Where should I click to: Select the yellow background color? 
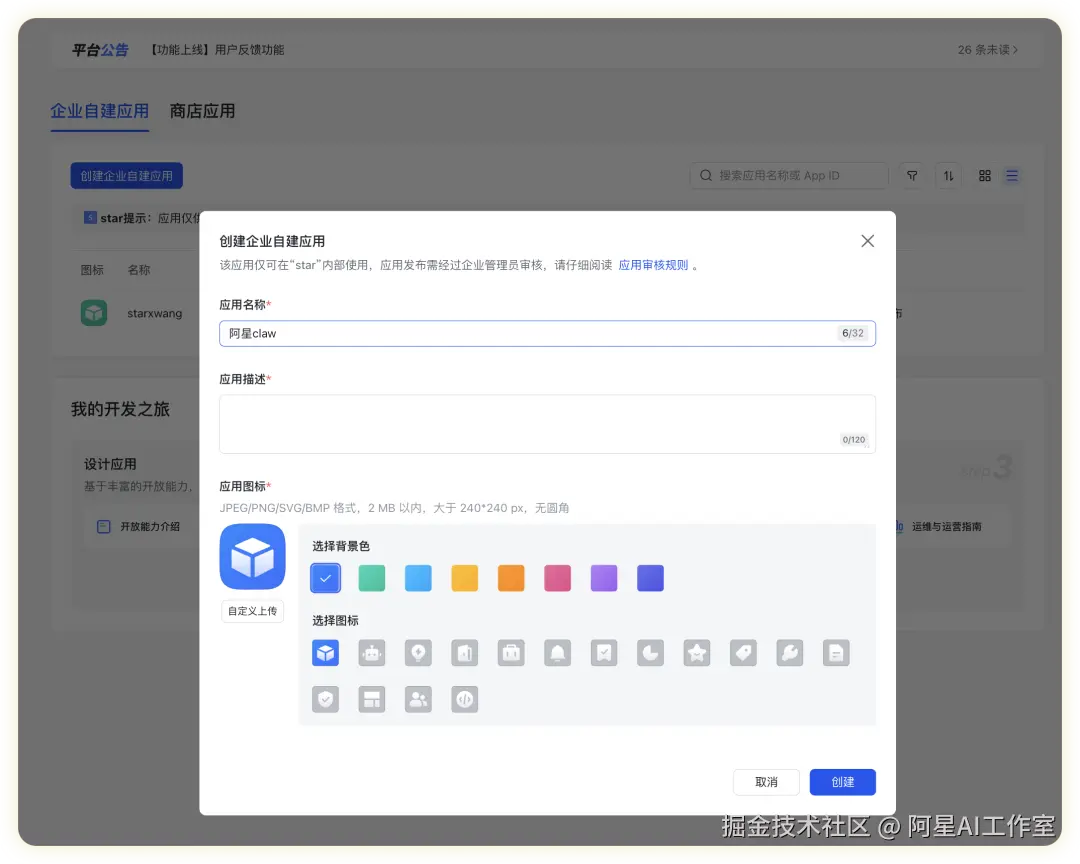coord(465,578)
